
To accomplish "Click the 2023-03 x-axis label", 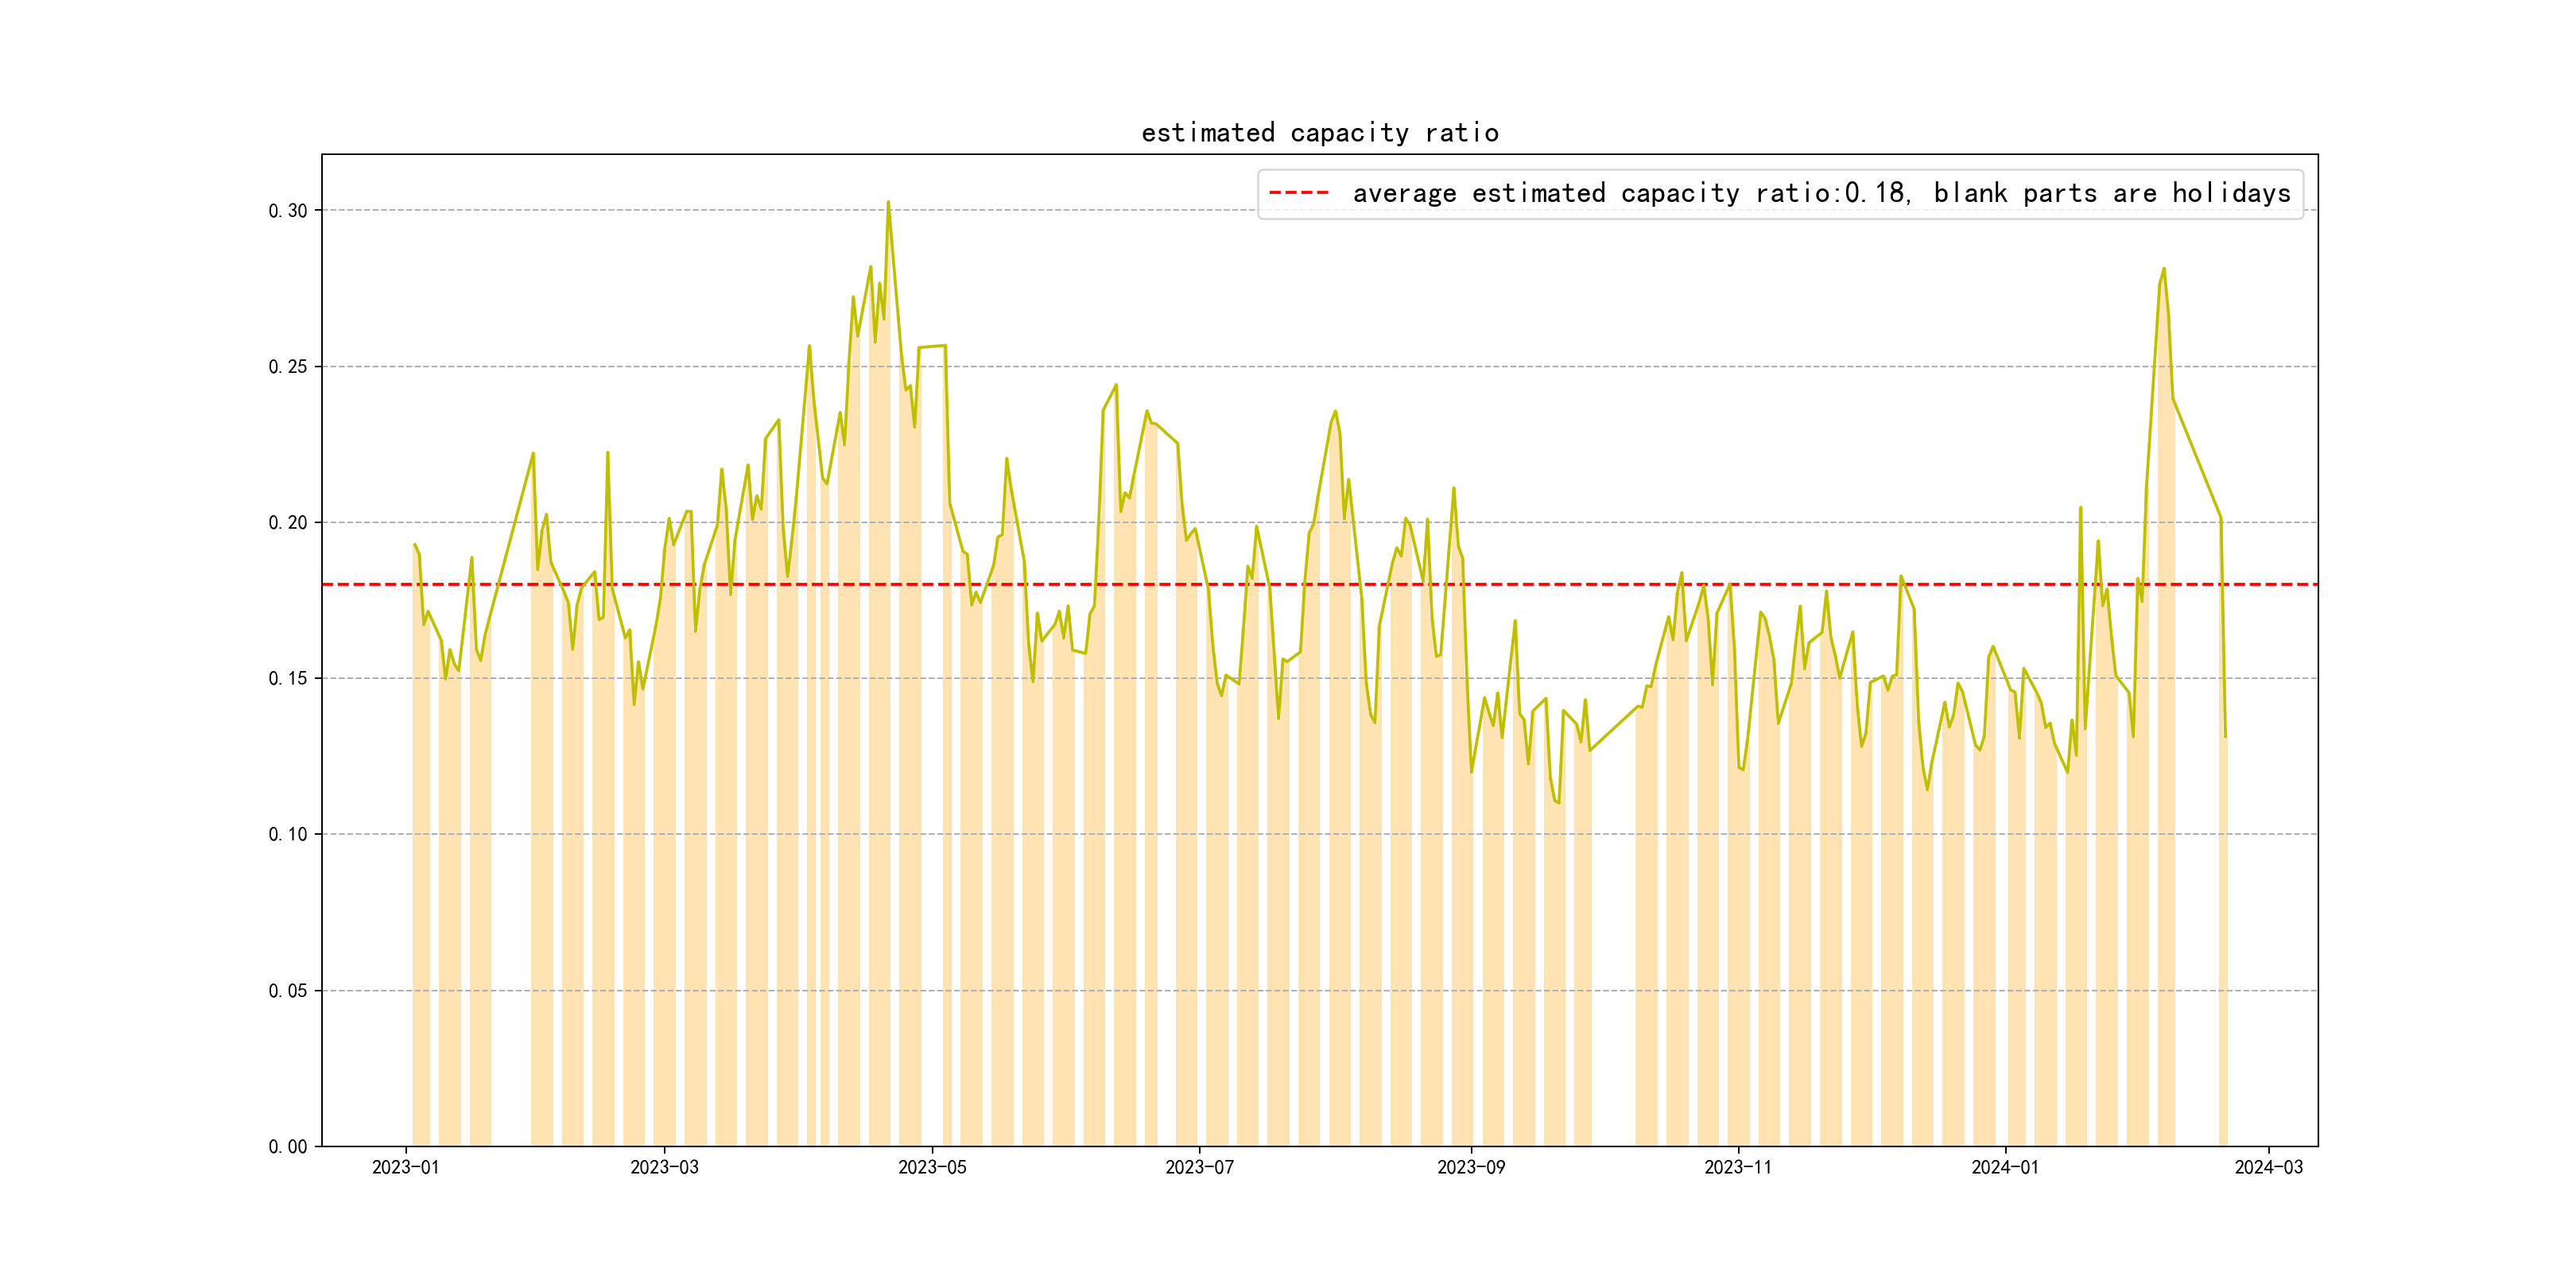I will coord(664,1167).
